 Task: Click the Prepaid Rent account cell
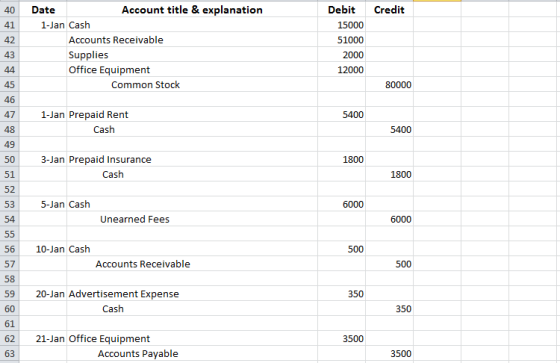click(192, 115)
